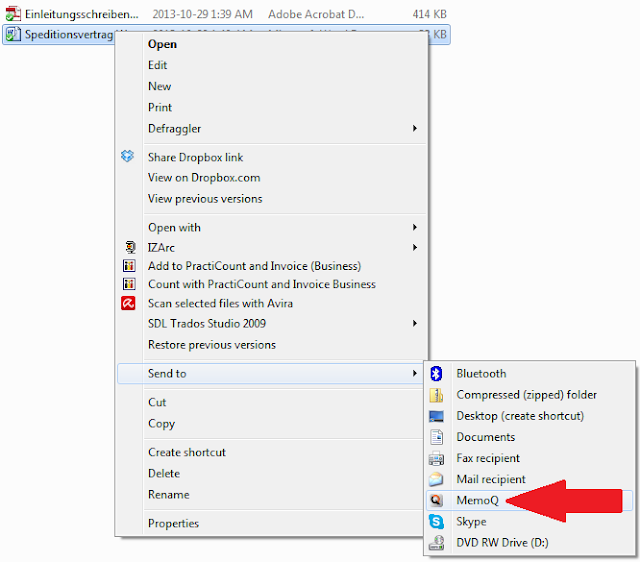Click the 414 KB size cell

click(429, 14)
